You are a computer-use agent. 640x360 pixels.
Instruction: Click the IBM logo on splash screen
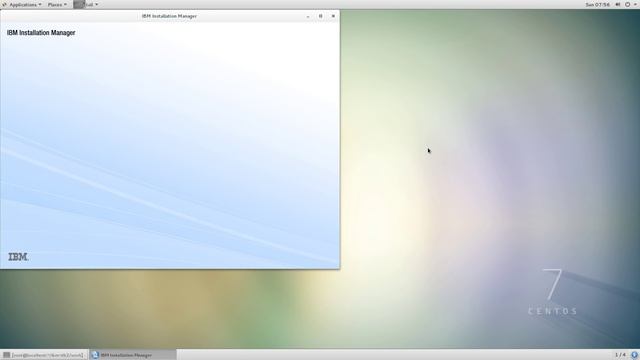(18, 257)
